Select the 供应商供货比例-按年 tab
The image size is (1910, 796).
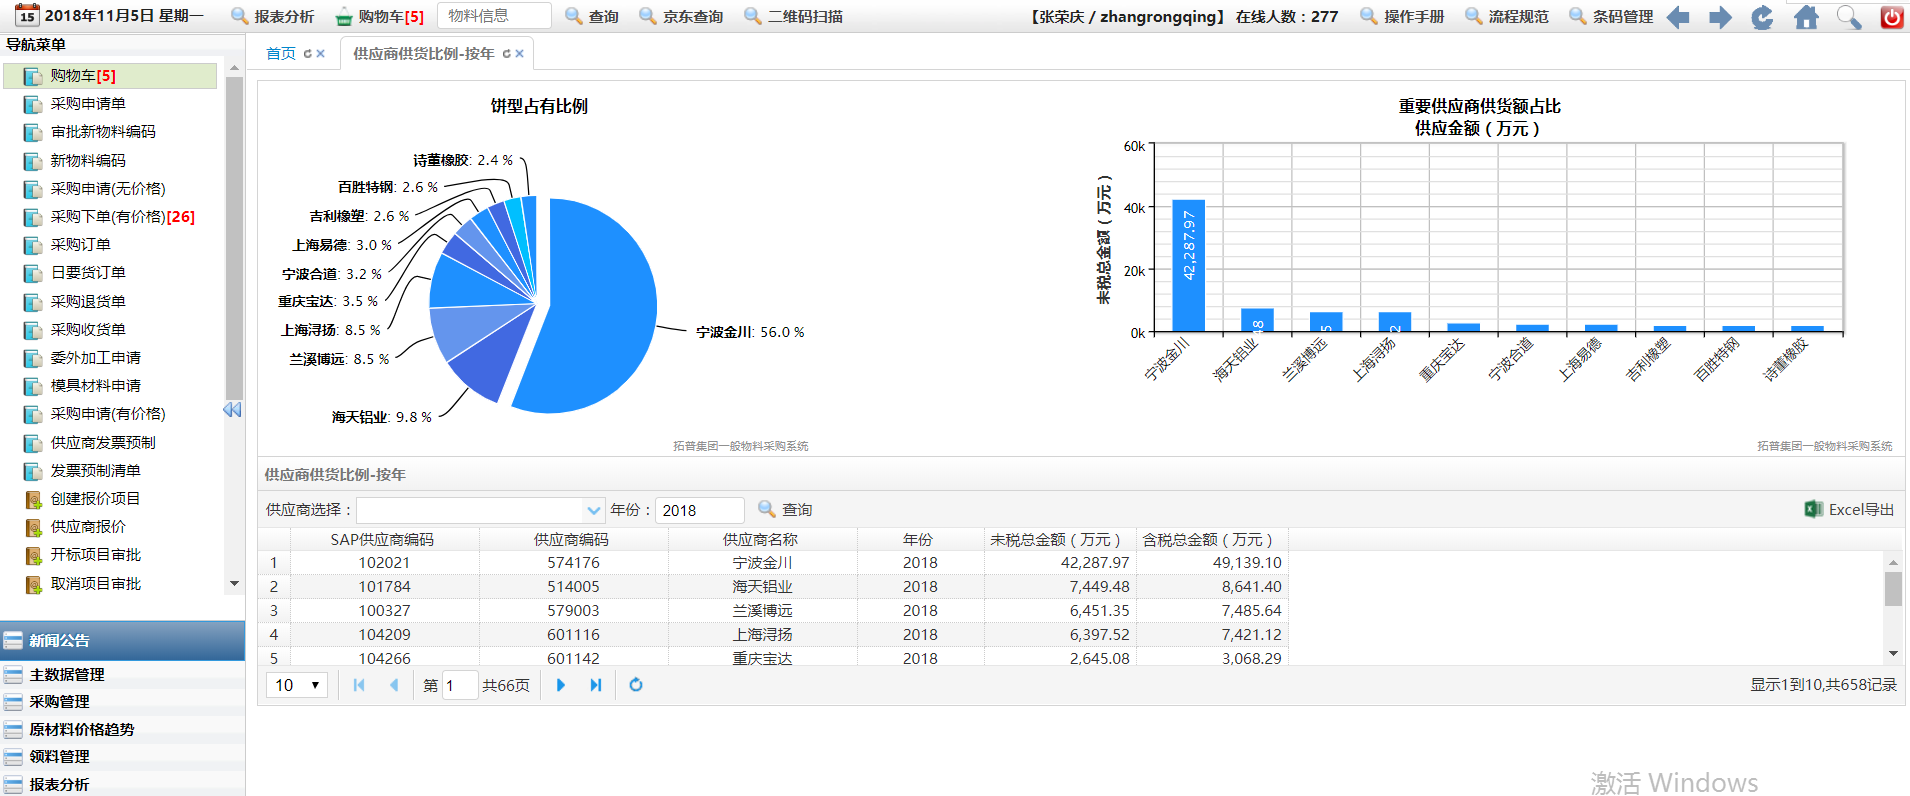coord(423,54)
